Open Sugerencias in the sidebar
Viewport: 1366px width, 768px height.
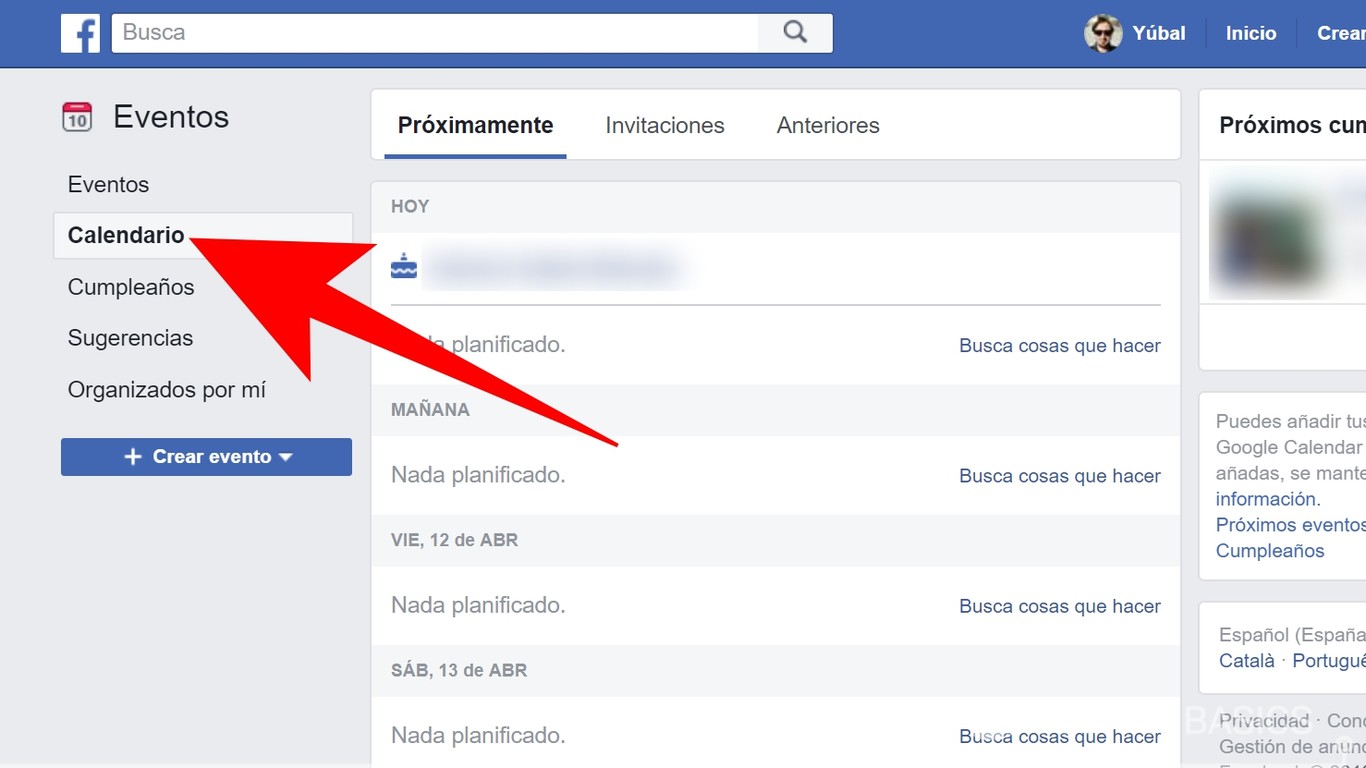click(x=130, y=338)
